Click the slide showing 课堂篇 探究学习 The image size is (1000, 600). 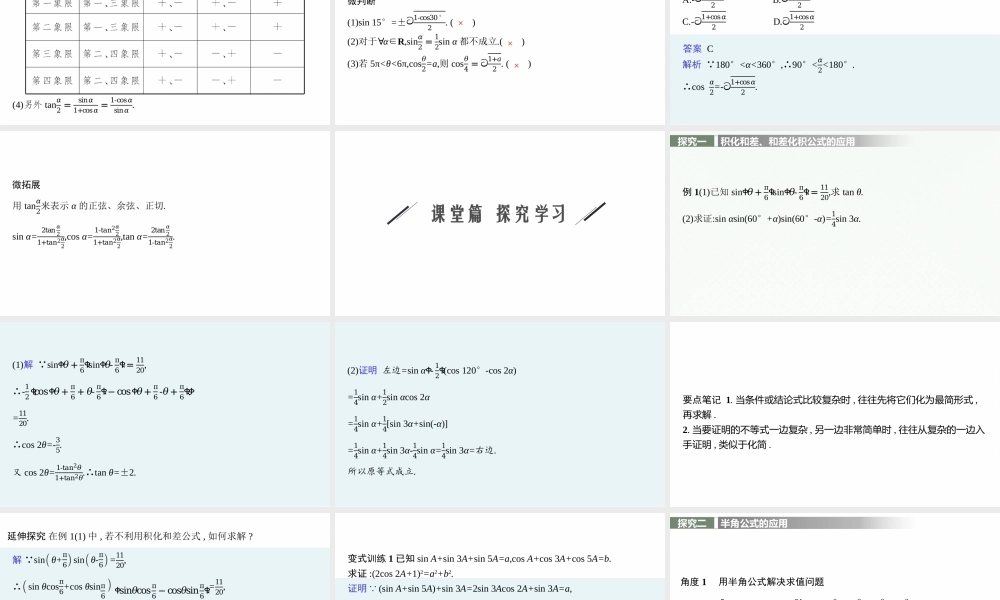(498, 222)
